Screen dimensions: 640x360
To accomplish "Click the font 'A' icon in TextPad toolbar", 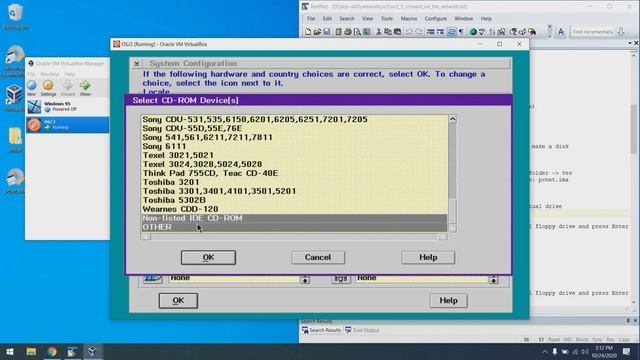I will pos(561,32).
